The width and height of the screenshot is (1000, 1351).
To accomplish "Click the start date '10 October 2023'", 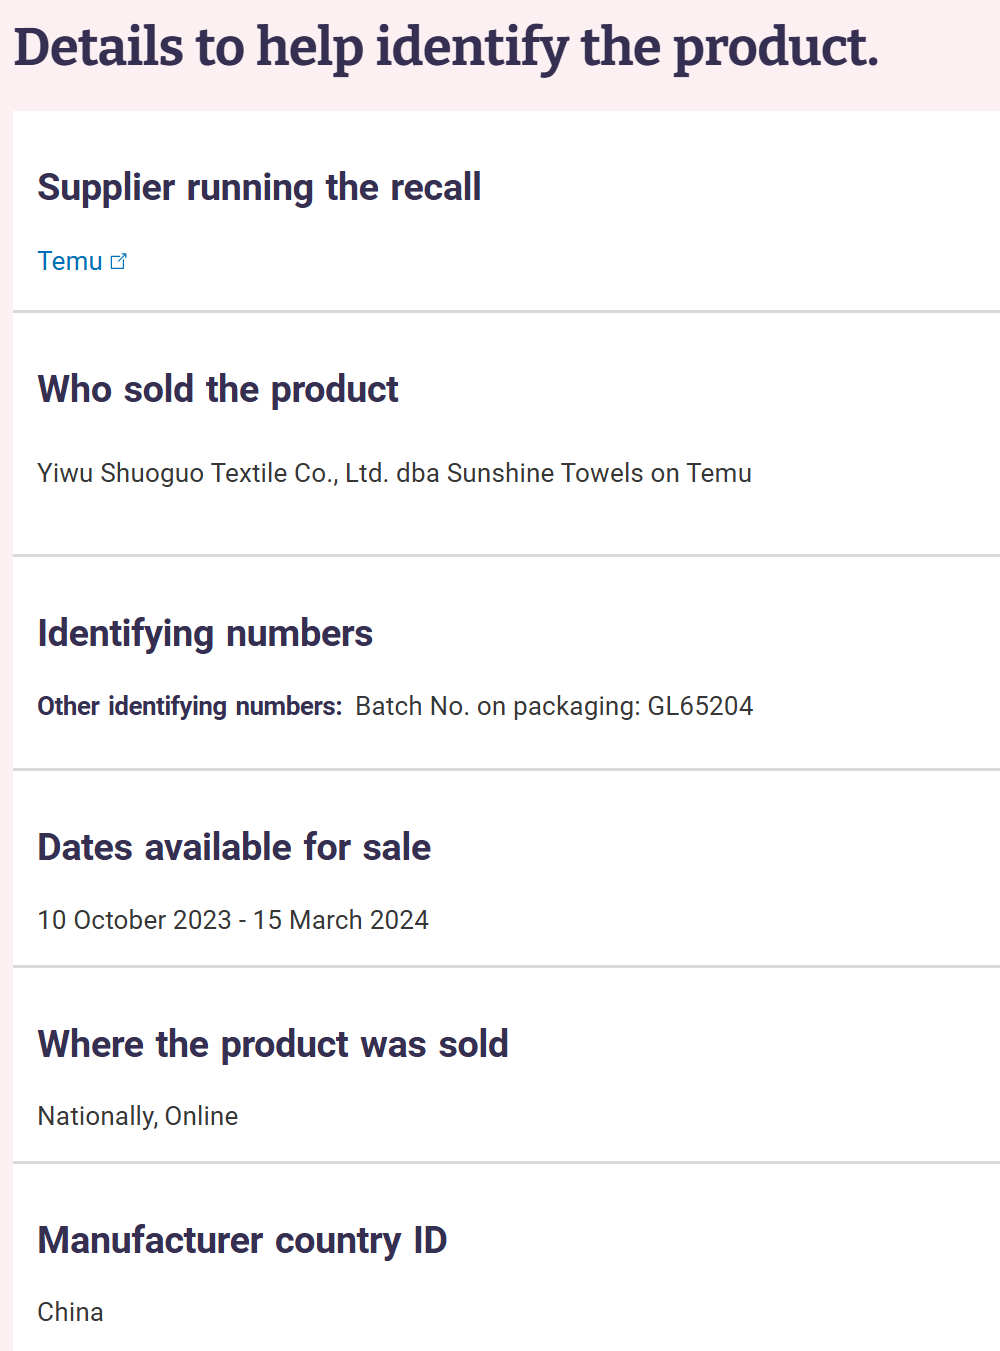I will (134, 920).
